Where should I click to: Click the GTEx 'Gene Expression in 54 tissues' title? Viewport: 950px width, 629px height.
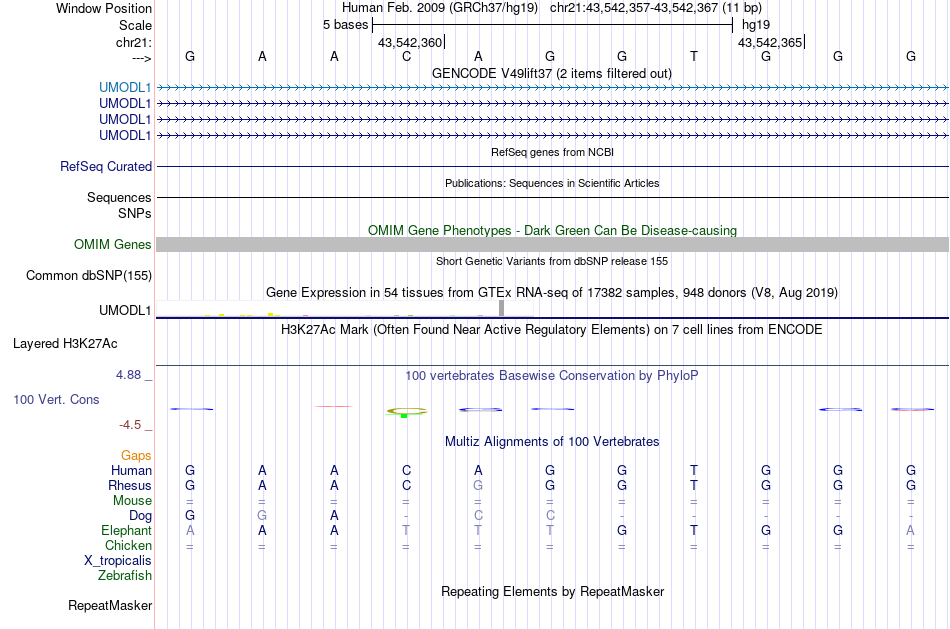point(552,293)
